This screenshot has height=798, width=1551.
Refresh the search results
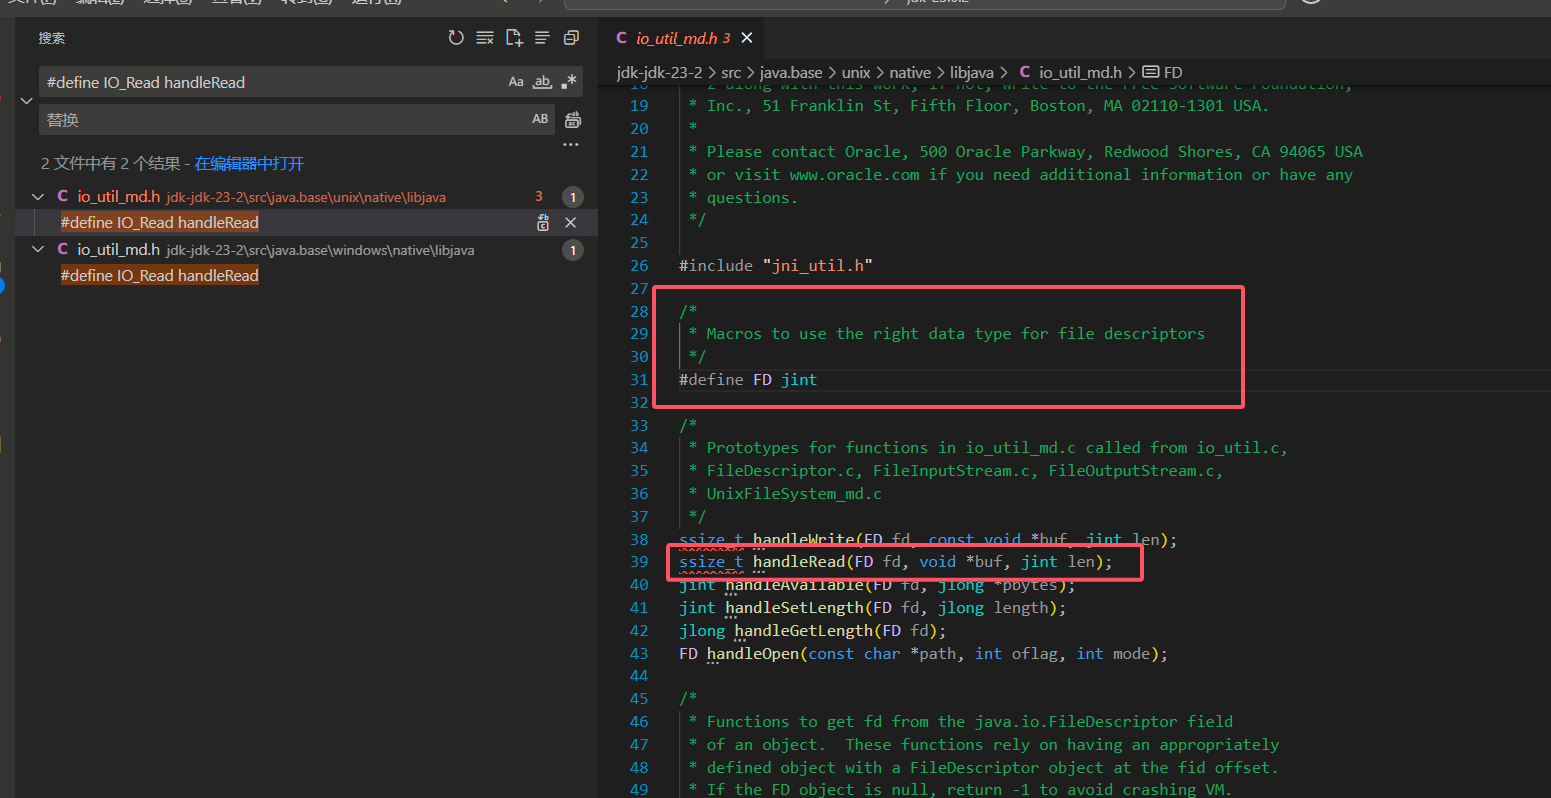(x=456, y=38)
